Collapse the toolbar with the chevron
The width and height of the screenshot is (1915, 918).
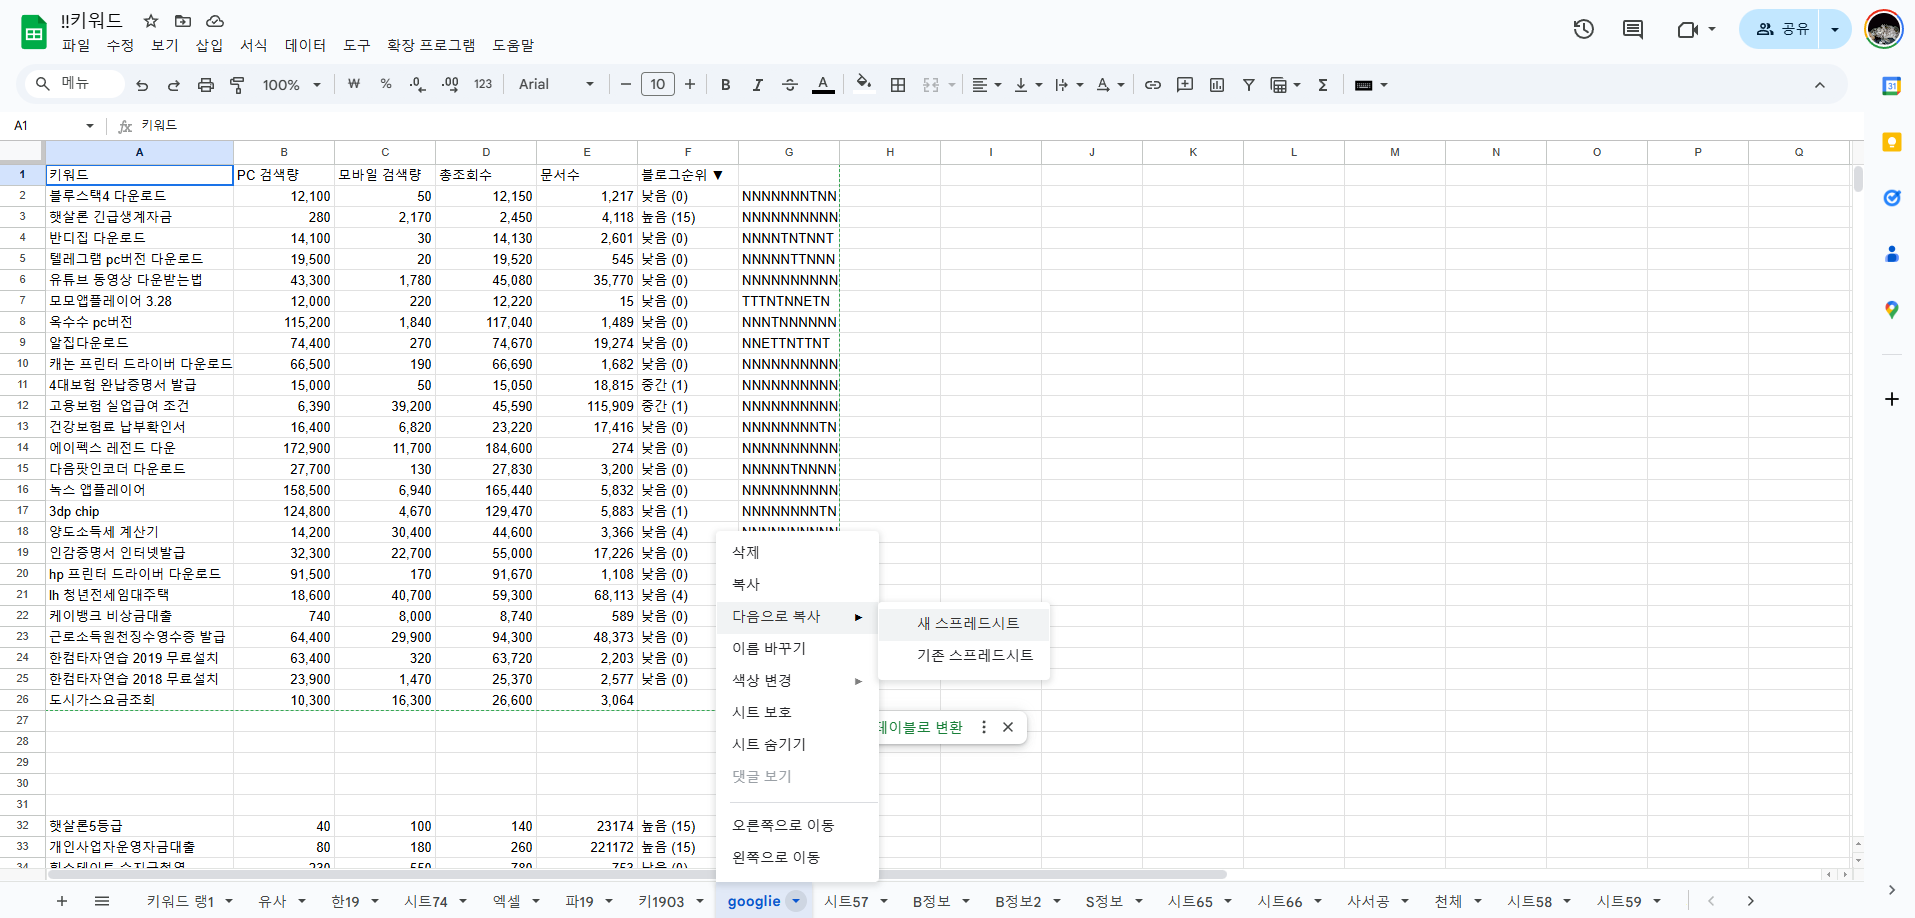[x=1820, y=85]
